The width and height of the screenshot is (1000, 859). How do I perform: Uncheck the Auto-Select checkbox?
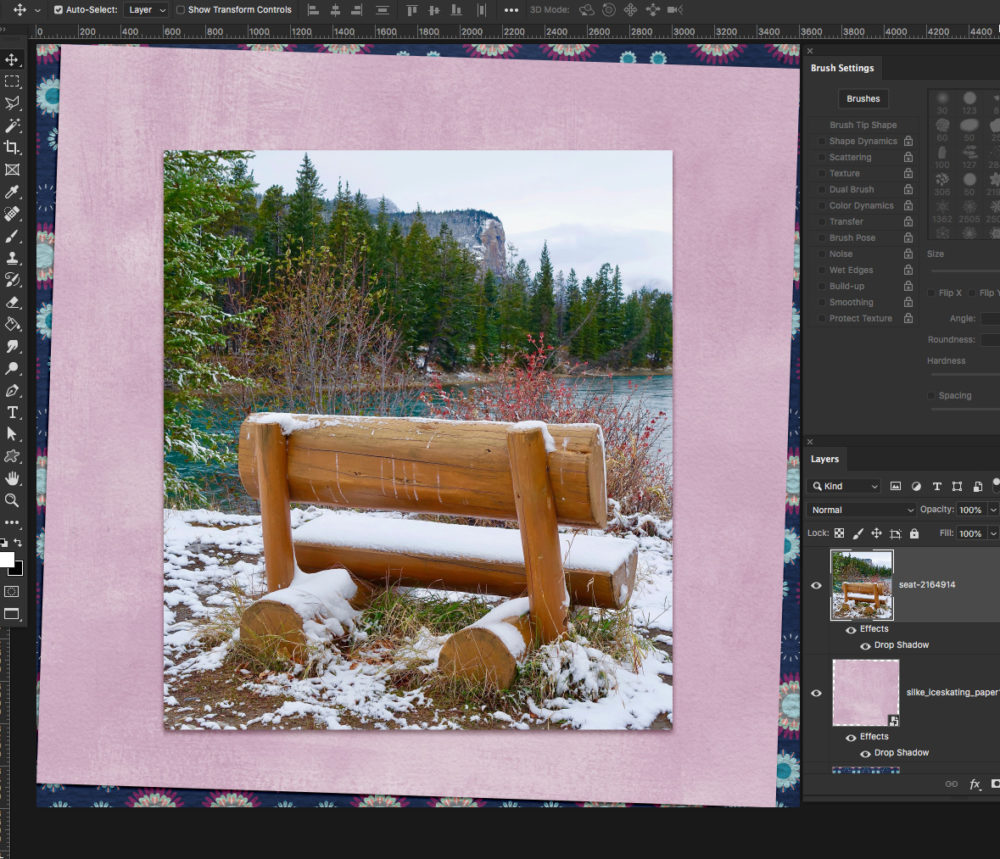pyautogui.click(x=58, y=10)
